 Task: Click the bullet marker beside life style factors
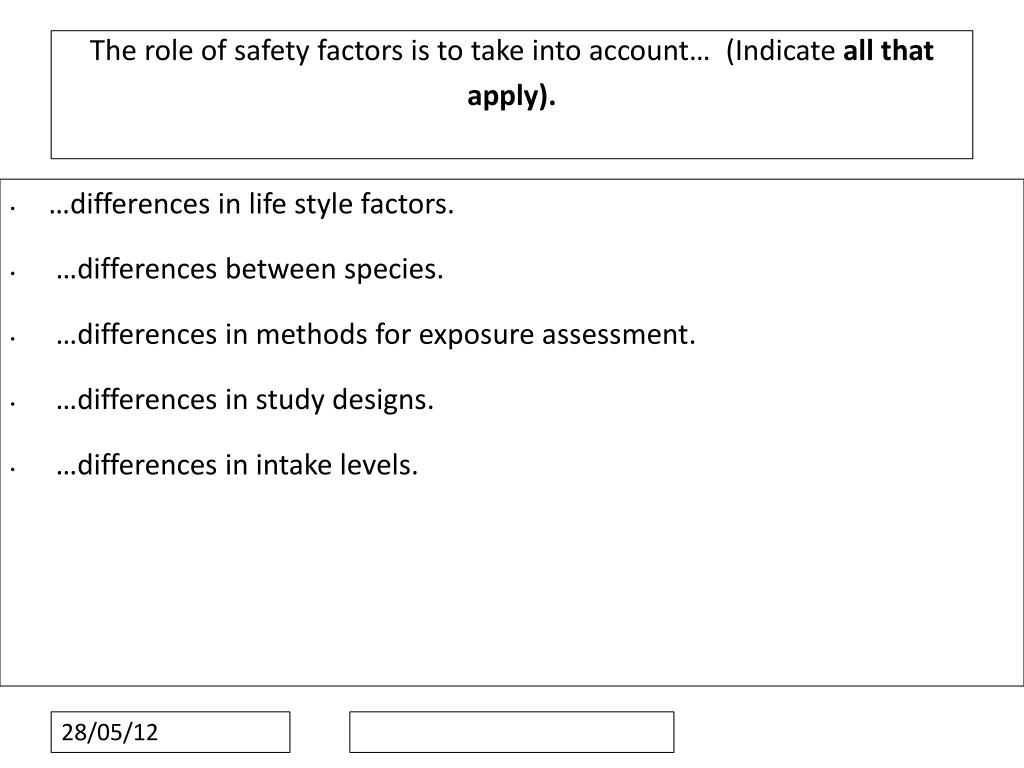point(12,208)
